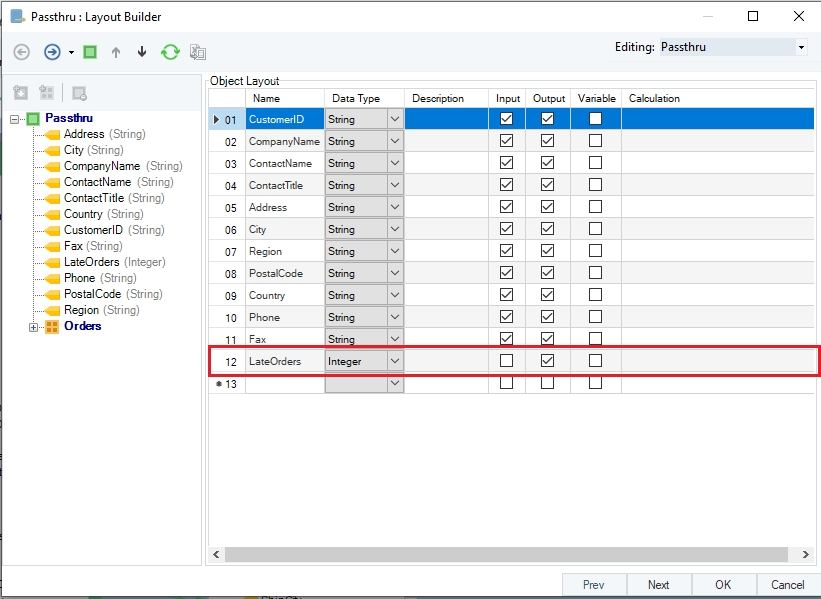
Task: Uncheck the Output checkbox for CustomerID
Action: (x=547, y=119)
